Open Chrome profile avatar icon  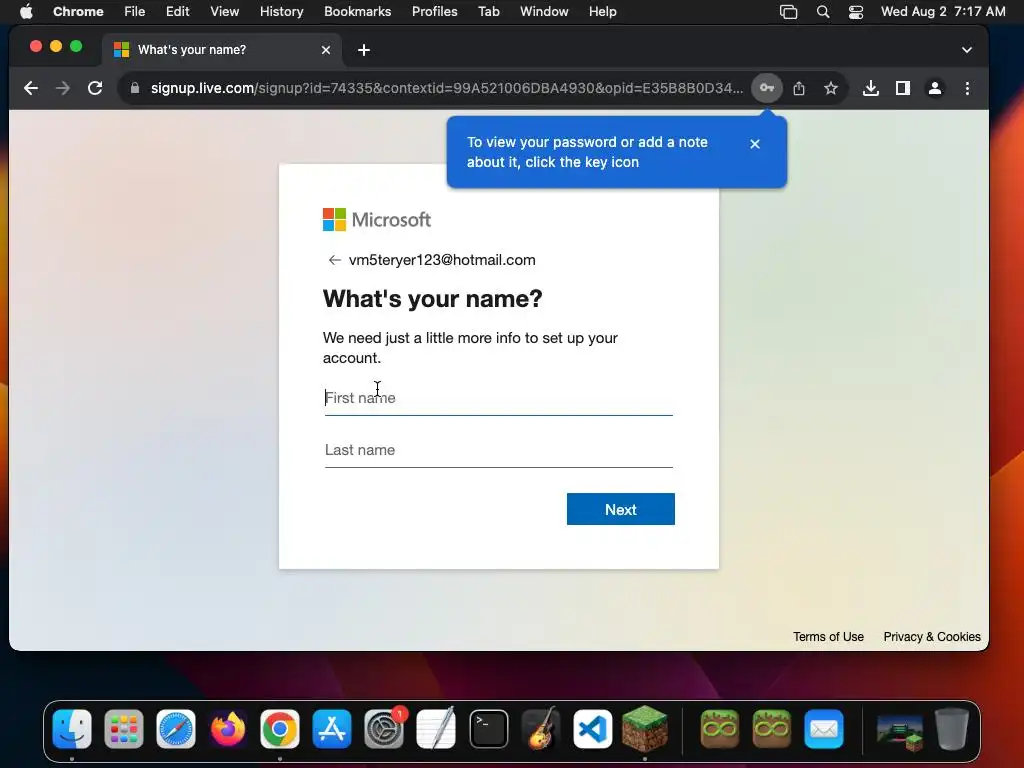click(x=935, y=88)
